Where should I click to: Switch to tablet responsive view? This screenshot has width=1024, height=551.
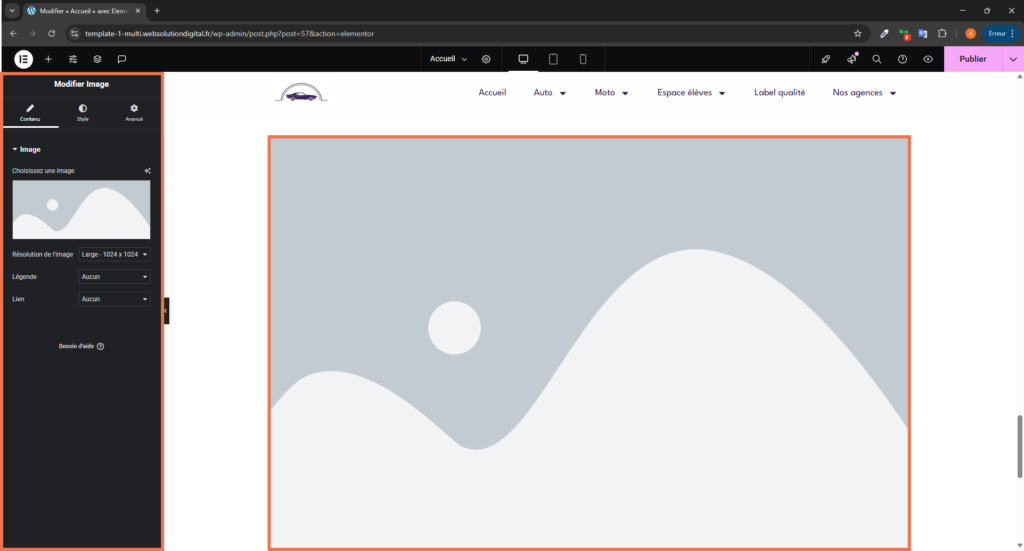point(553,59)
